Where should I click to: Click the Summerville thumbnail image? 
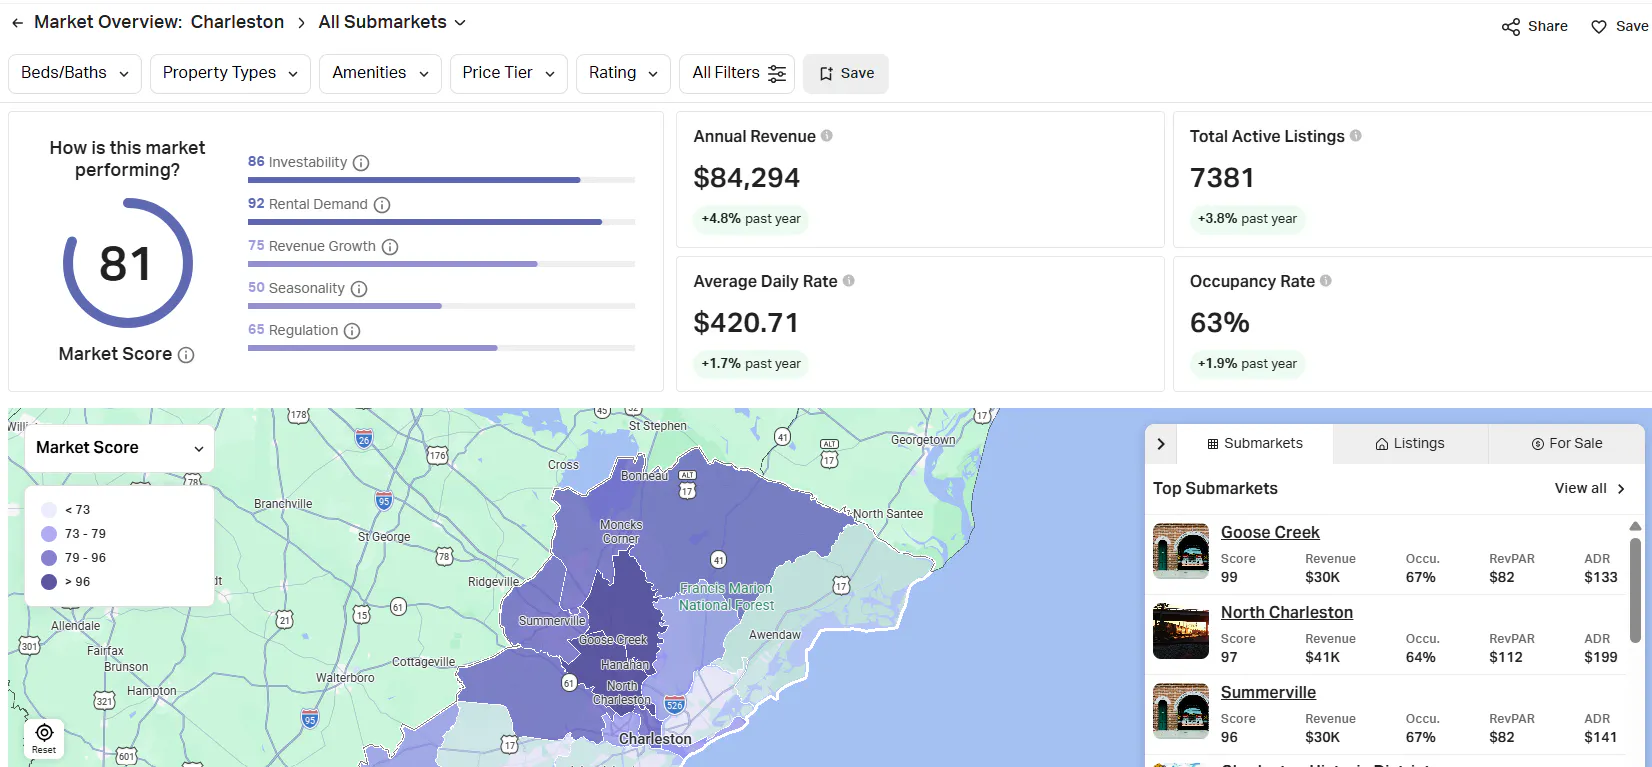1181,711
